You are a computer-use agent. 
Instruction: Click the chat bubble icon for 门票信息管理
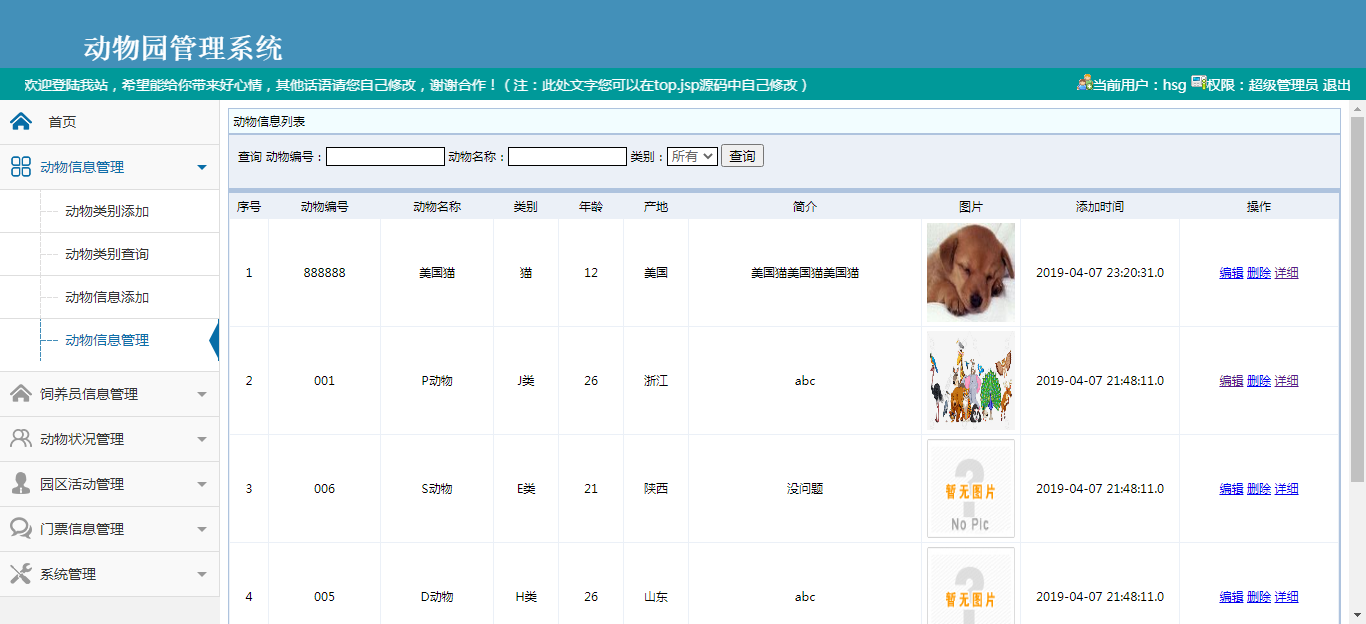pyautogui.click(x=21, y=529)
